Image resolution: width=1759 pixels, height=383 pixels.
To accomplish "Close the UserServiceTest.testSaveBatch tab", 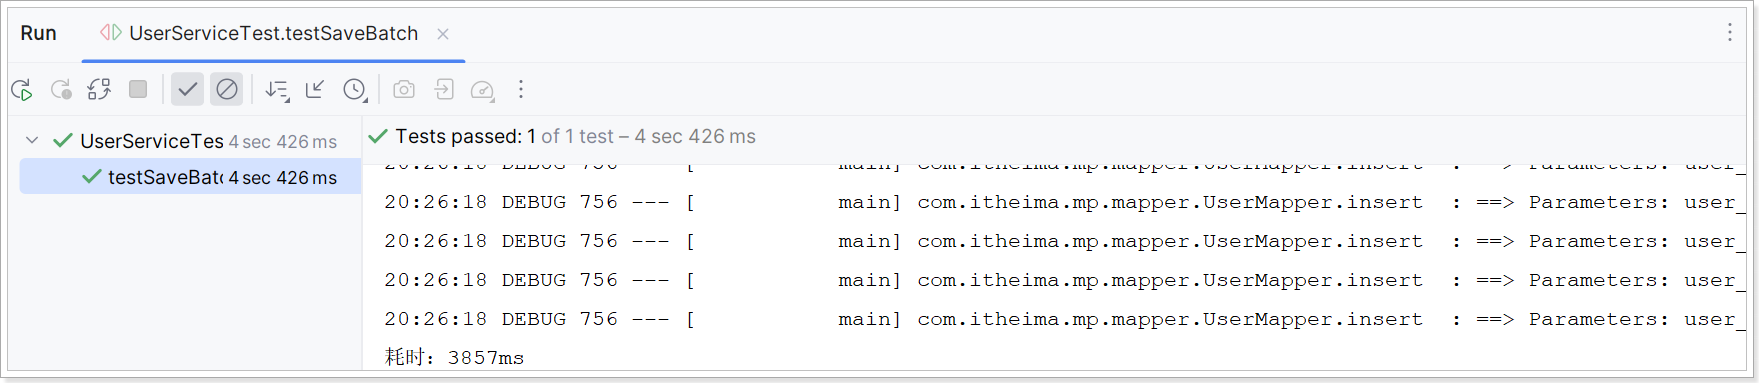I will 443,34.
